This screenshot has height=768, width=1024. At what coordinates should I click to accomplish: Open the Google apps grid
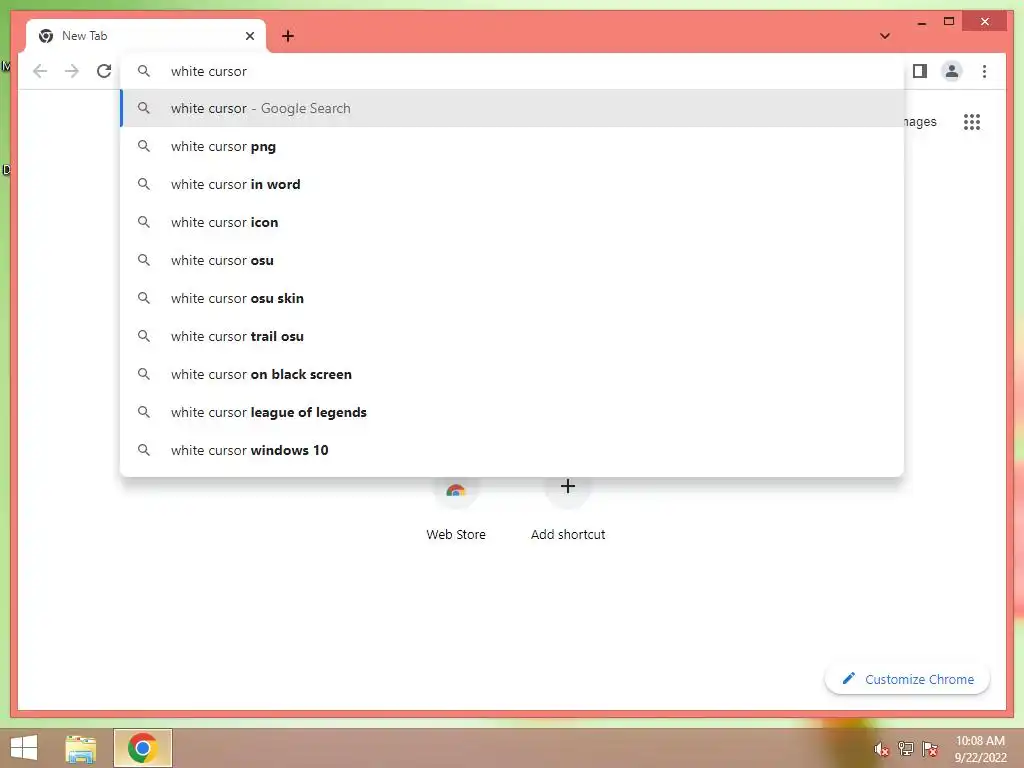click(972, 121)
